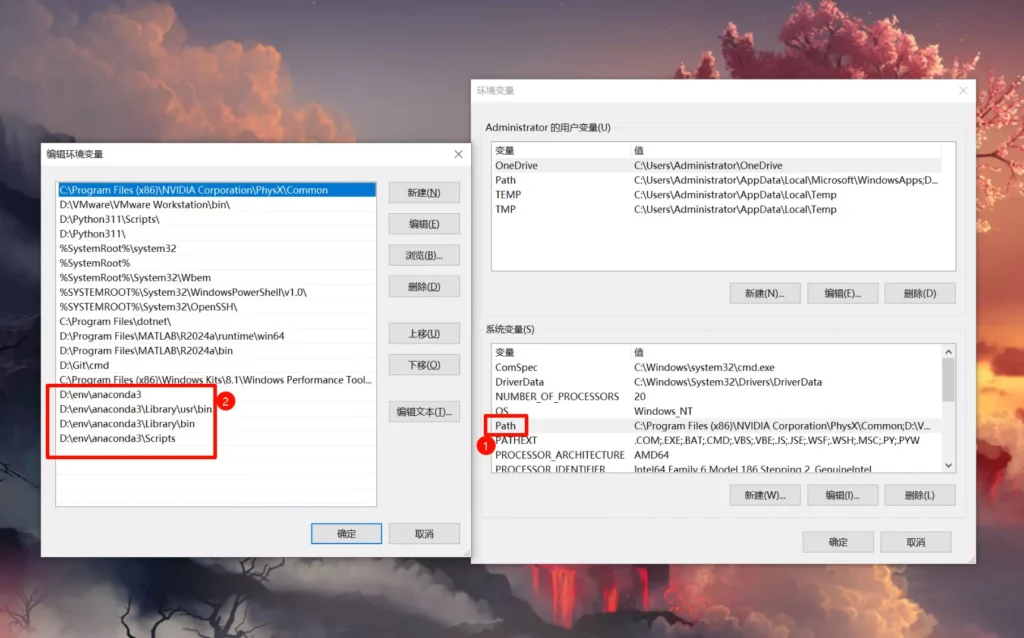Screen dimensions: 1024x638
Task: Close the 编辑环境变量 dialog with X
Action: (x=458, y=154)
